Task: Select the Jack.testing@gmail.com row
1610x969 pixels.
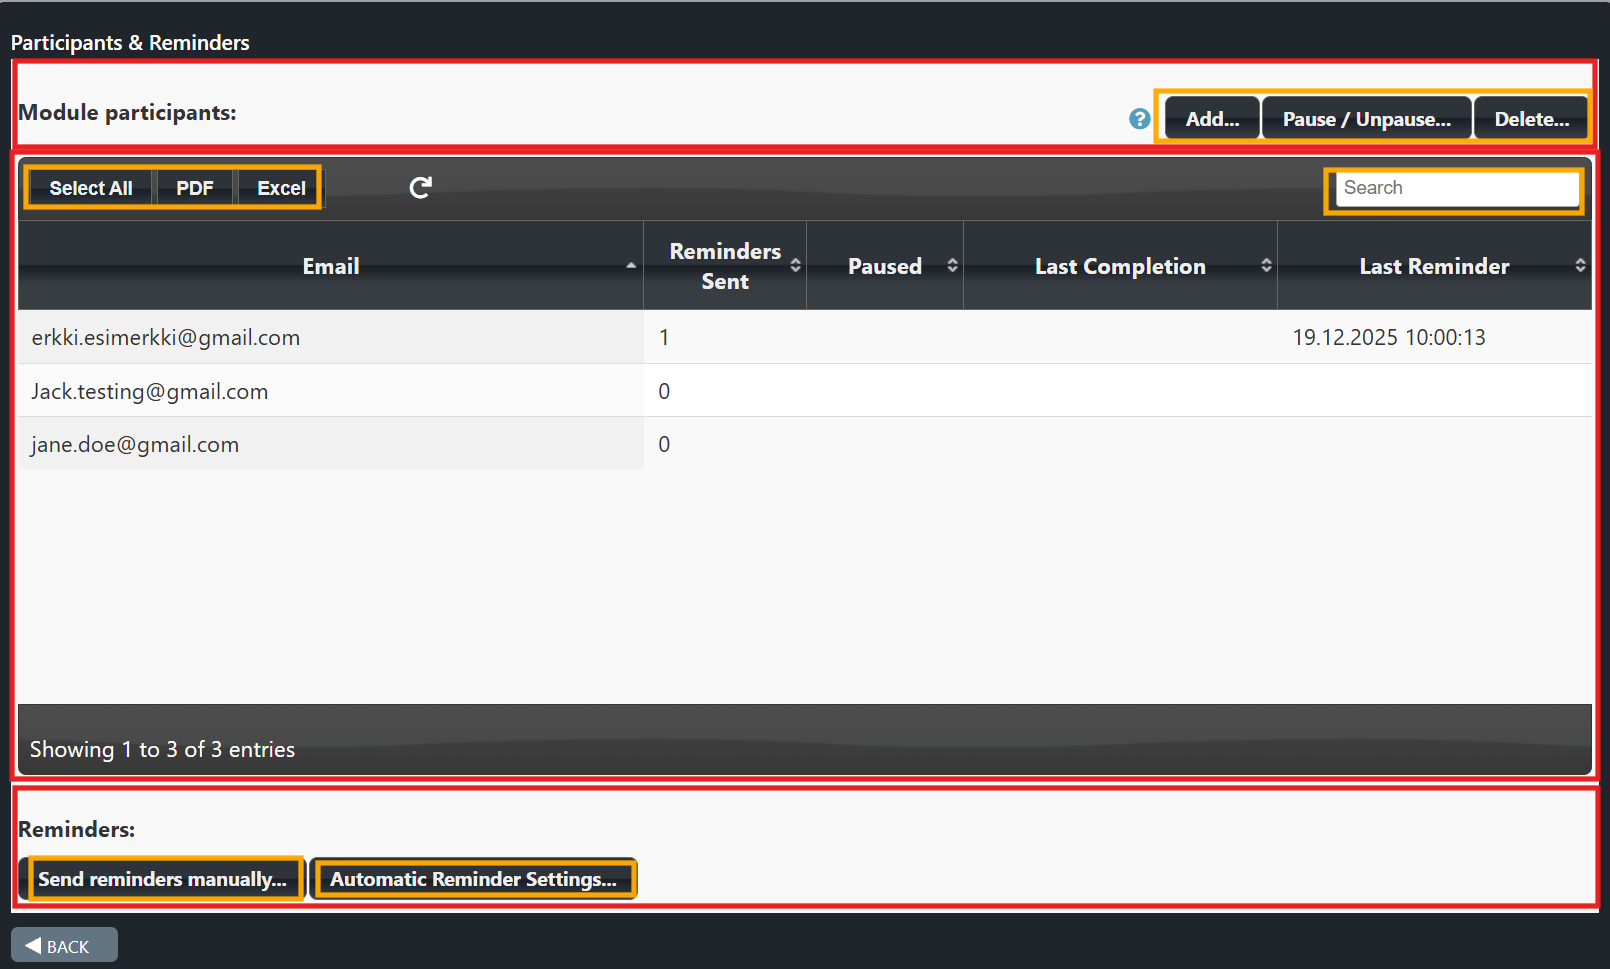Action: point(150,392)
